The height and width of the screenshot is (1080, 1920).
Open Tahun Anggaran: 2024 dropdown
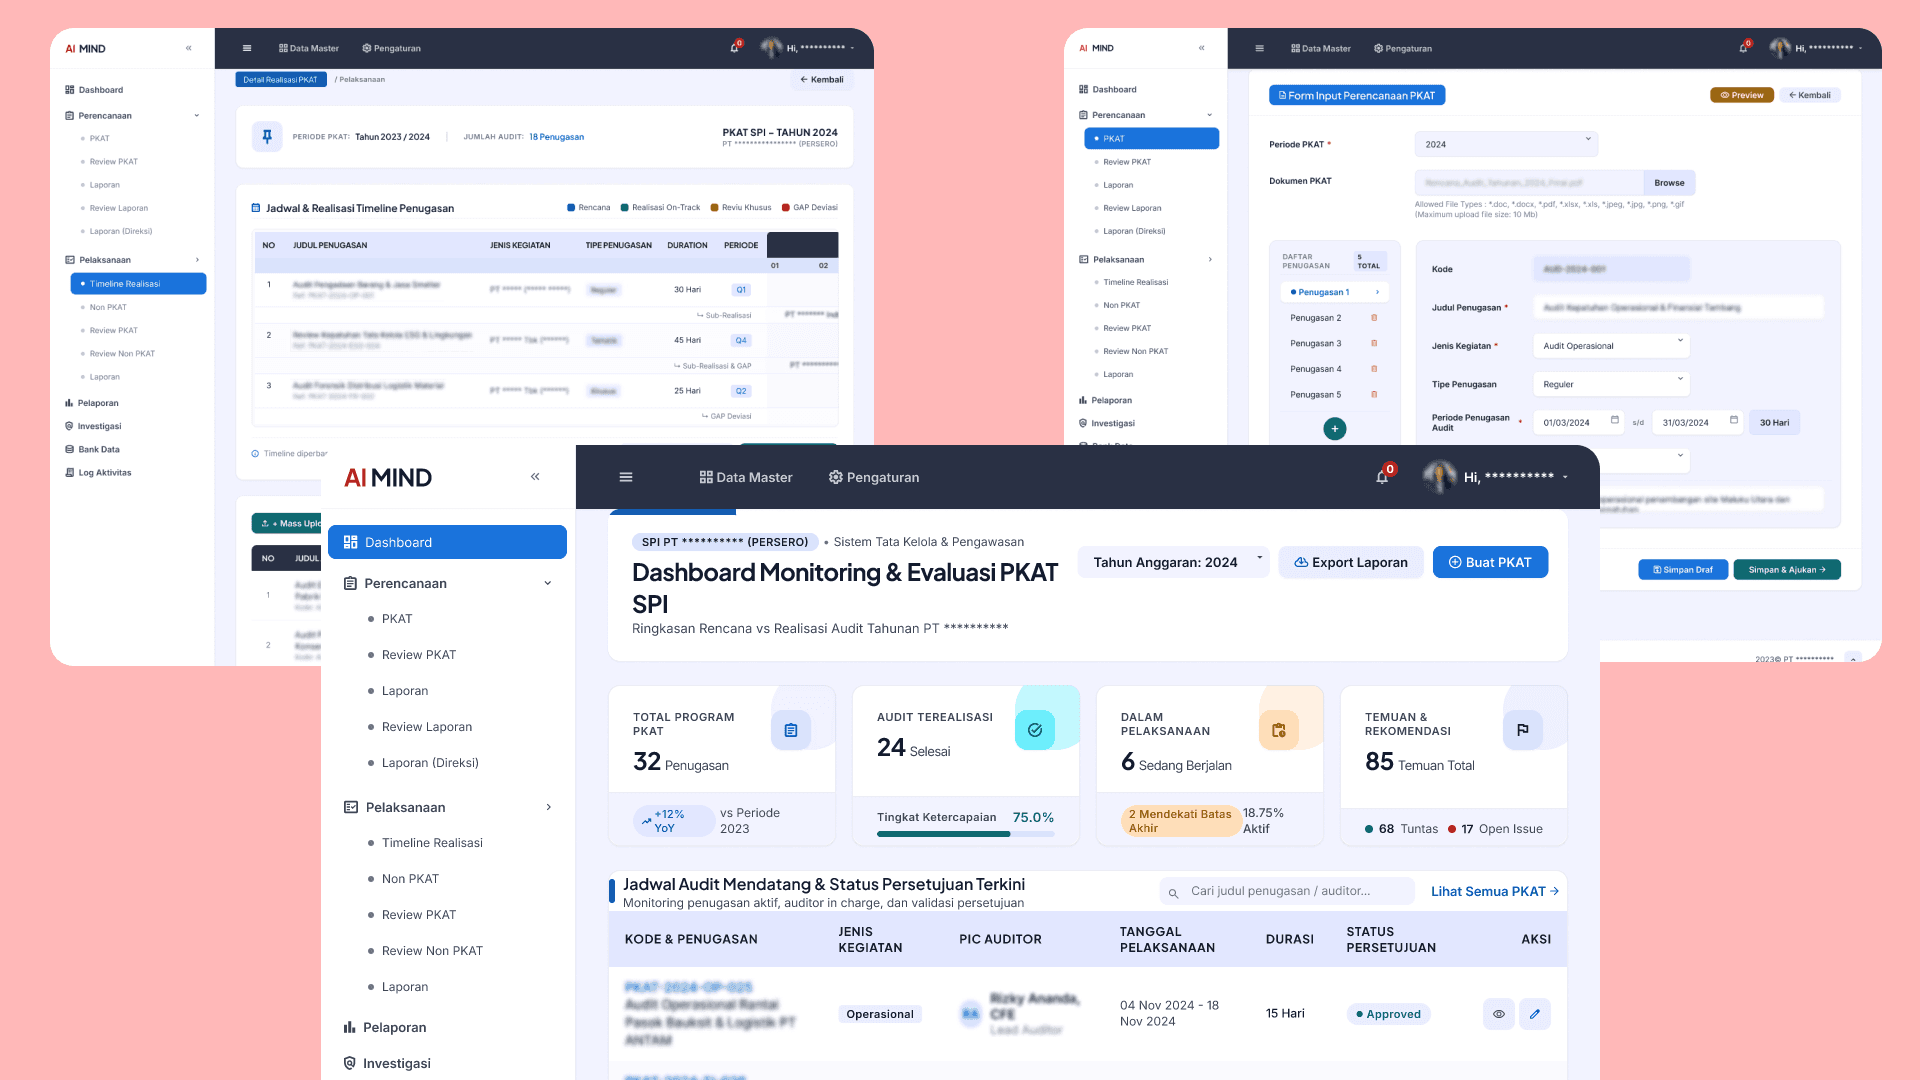(x=1174, y=562)
